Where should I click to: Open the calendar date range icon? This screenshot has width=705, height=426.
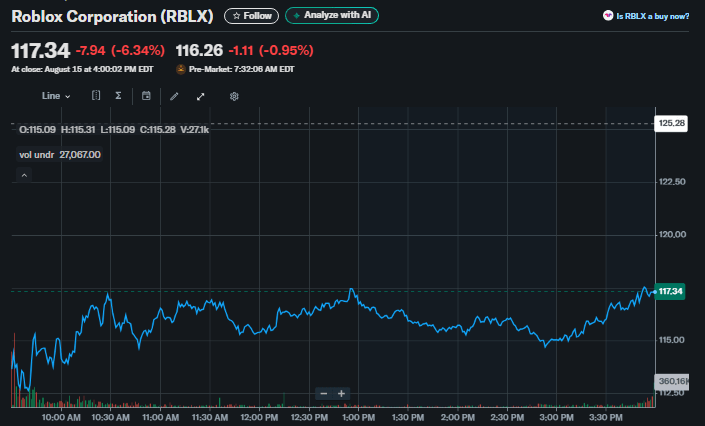point(146,95)
